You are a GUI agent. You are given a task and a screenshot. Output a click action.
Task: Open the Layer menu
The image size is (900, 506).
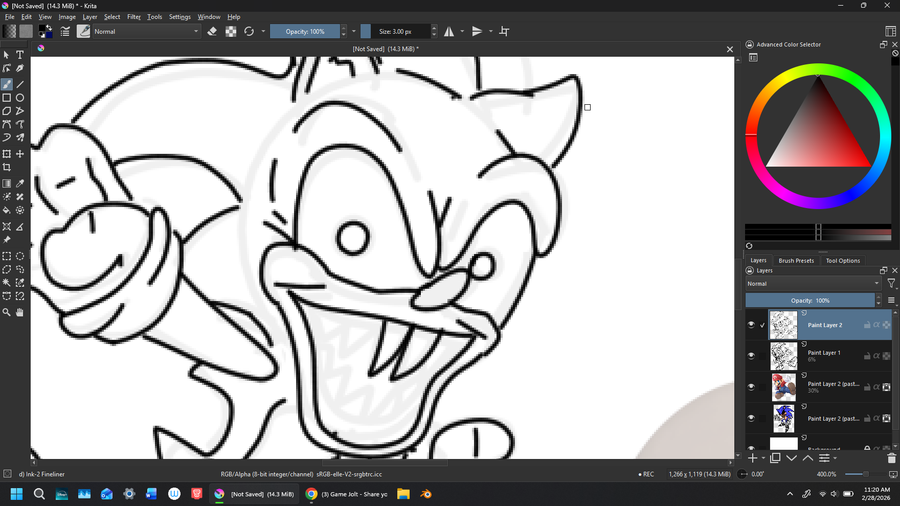tap(90, 17)
